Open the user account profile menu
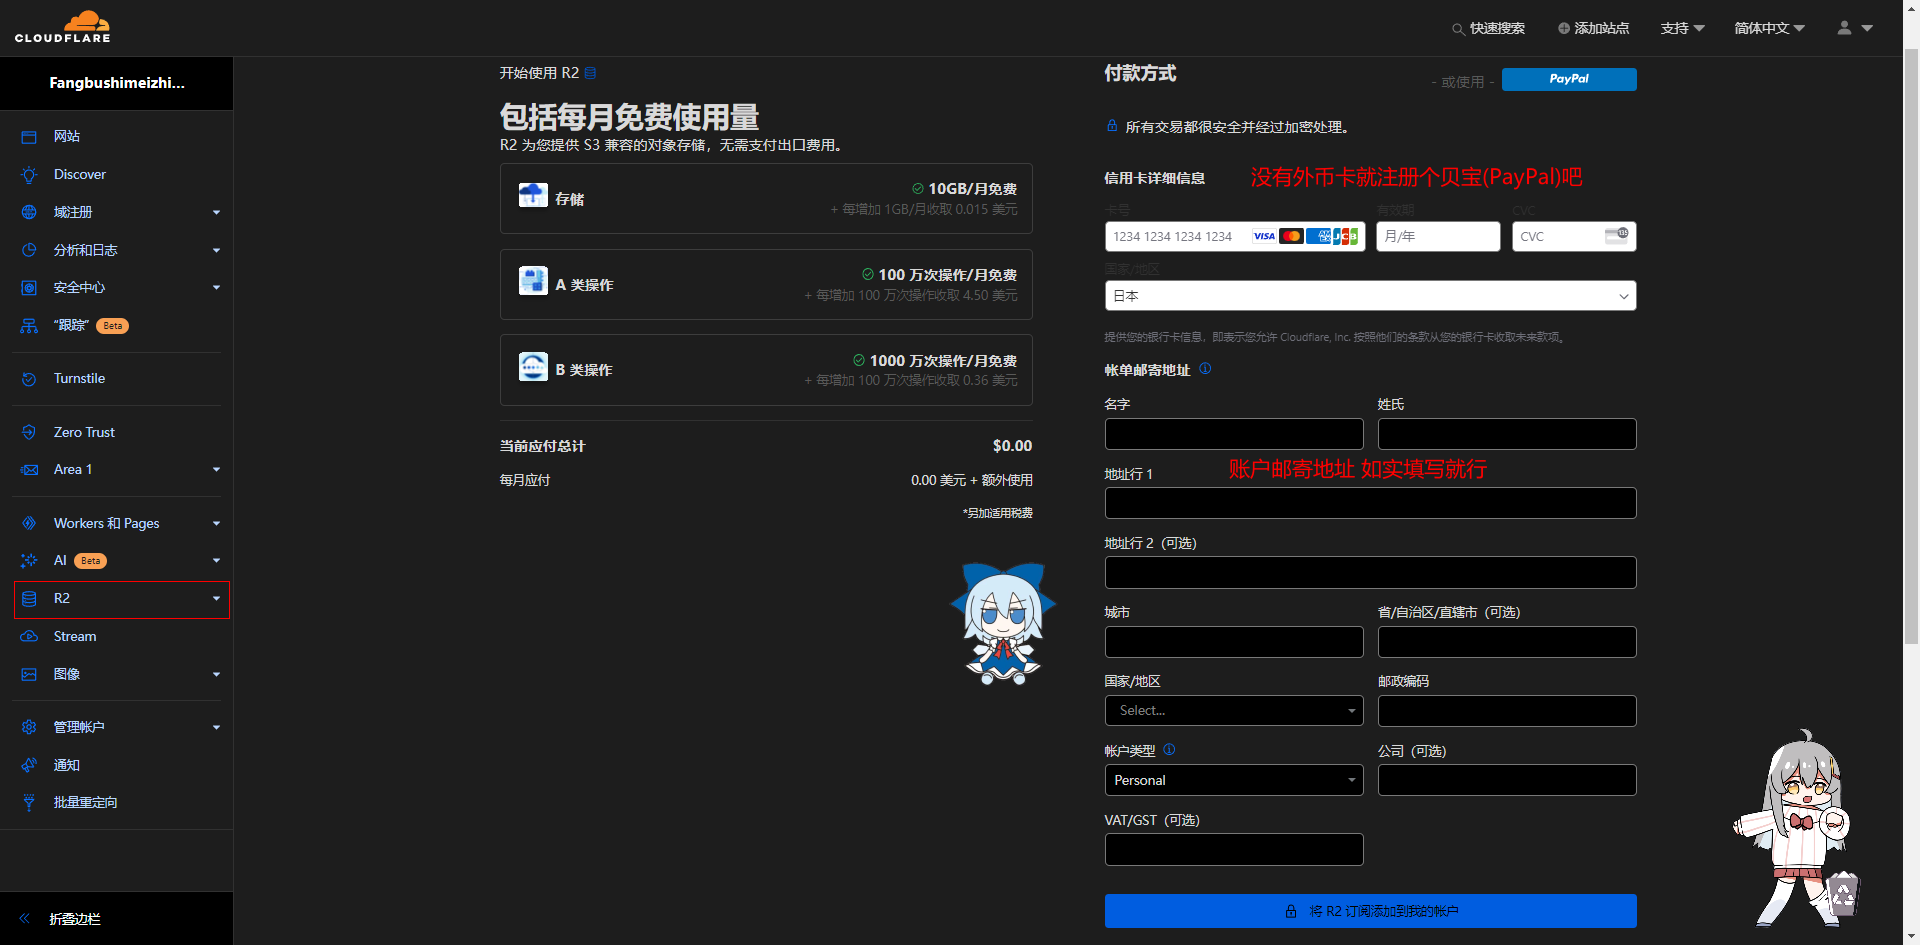Viewport: 1920px width, 945px height. tap(1853, 28)
